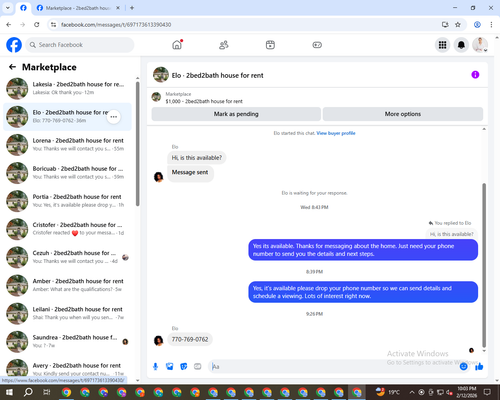Click More options button
Screen dimensions: 500x400
(403, 114)
